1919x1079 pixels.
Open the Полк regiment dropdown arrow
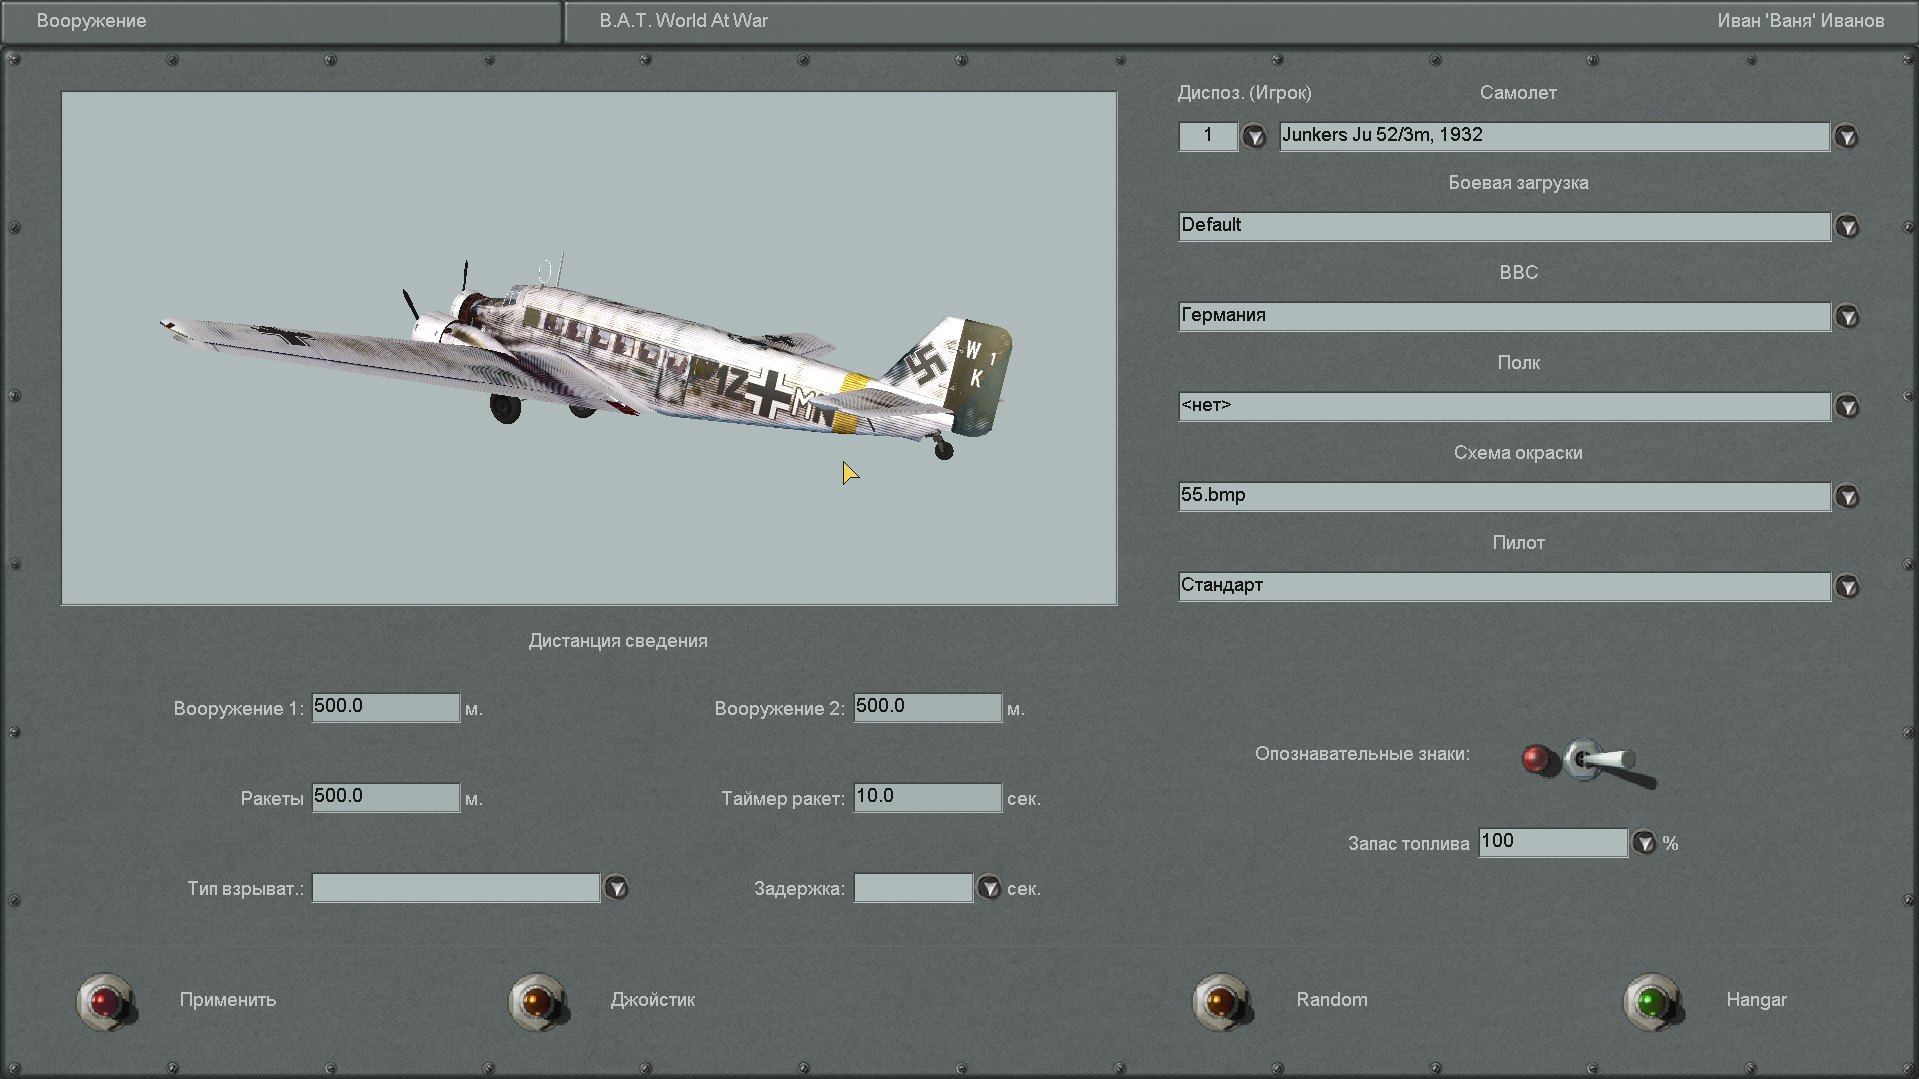1846,407
